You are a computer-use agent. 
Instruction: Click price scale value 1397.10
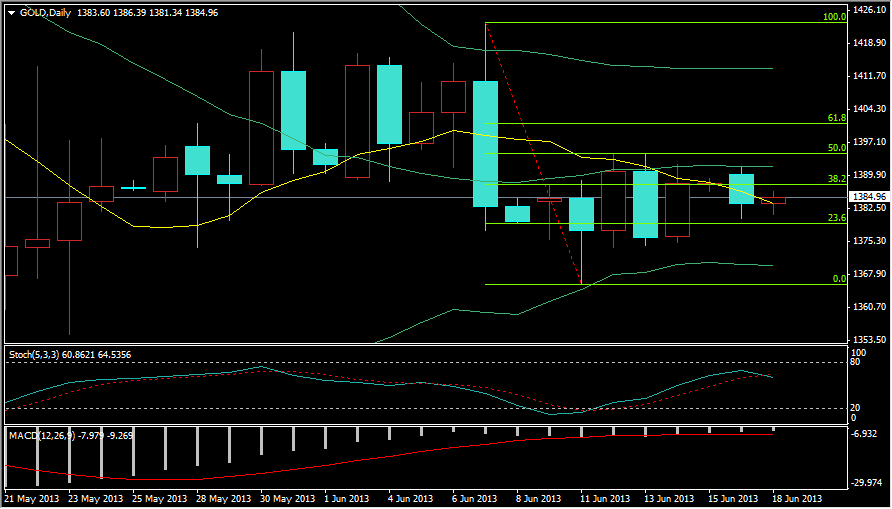(868, 142)
